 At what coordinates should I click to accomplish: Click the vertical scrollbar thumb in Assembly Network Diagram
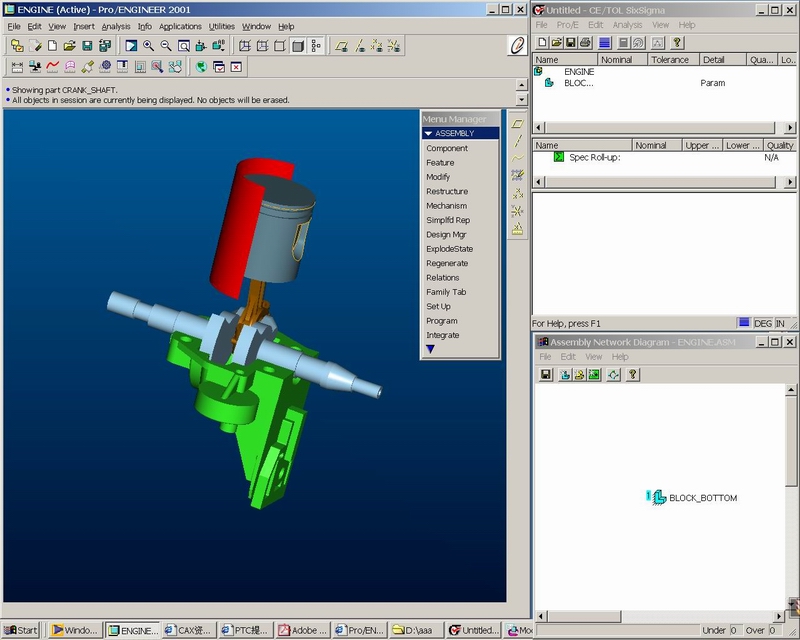790,442
